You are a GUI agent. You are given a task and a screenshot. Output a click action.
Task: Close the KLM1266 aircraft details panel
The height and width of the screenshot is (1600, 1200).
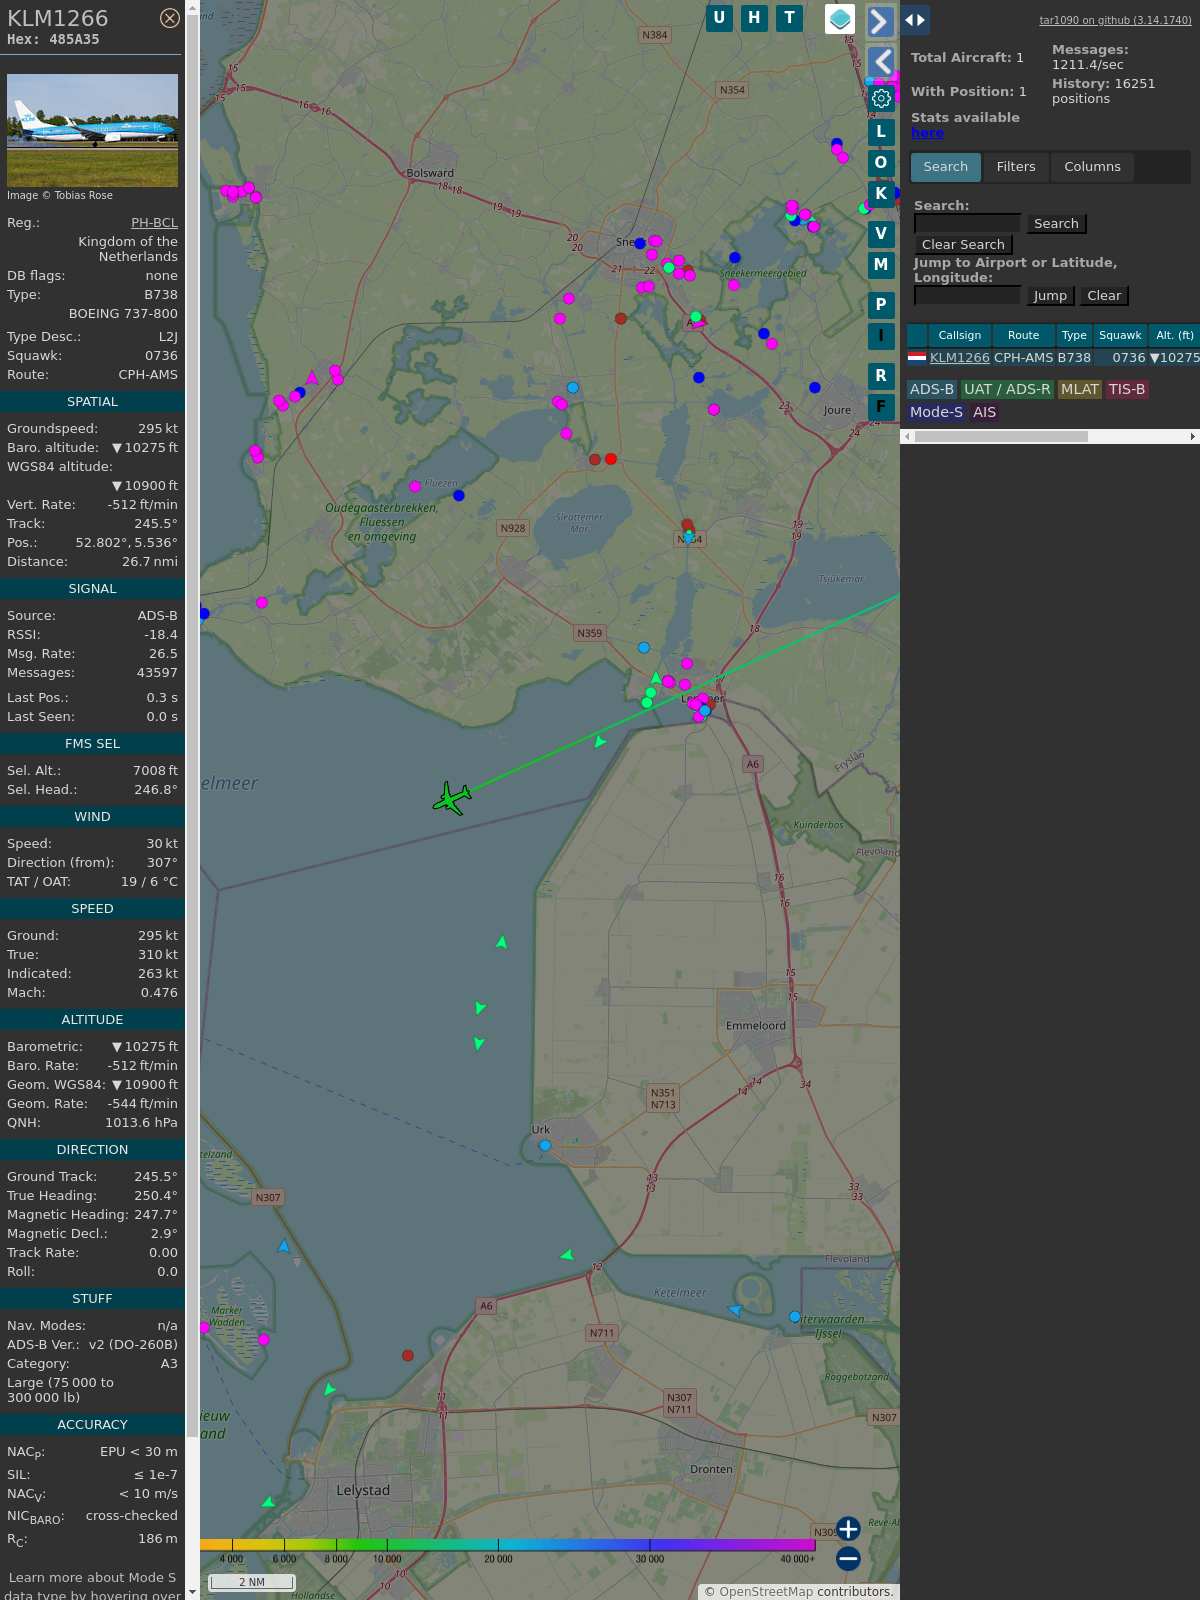pyautogui.click(x=170, y=18)
